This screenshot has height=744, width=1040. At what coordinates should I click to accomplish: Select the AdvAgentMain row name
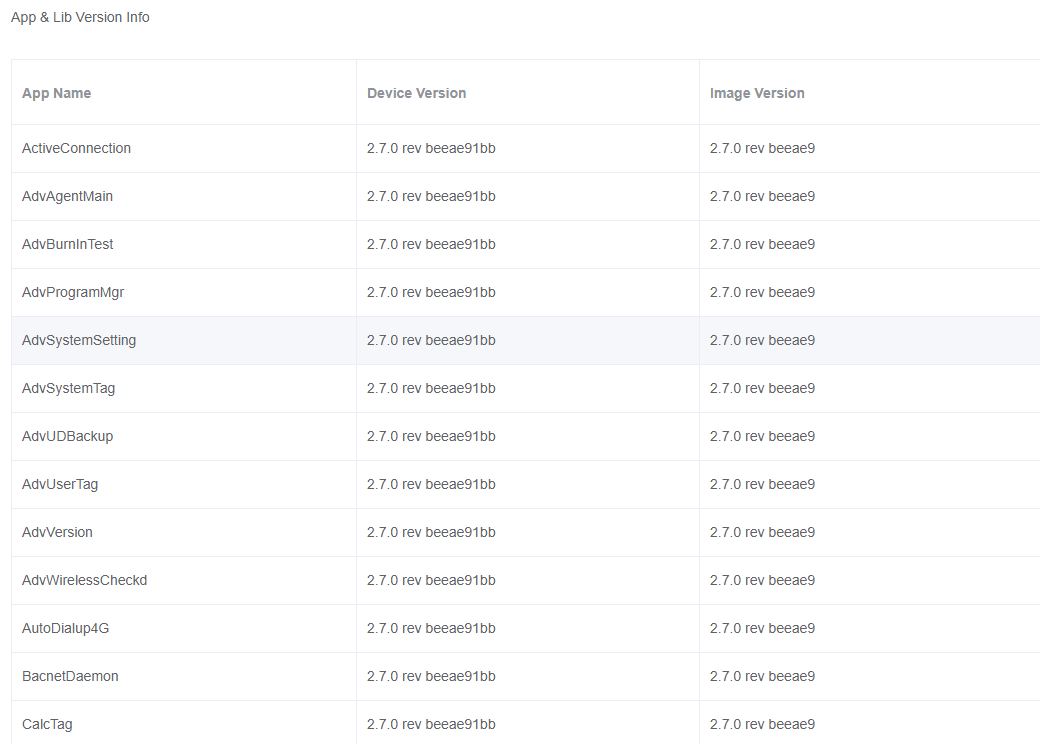pyautogui.click(x=67, y=196)
